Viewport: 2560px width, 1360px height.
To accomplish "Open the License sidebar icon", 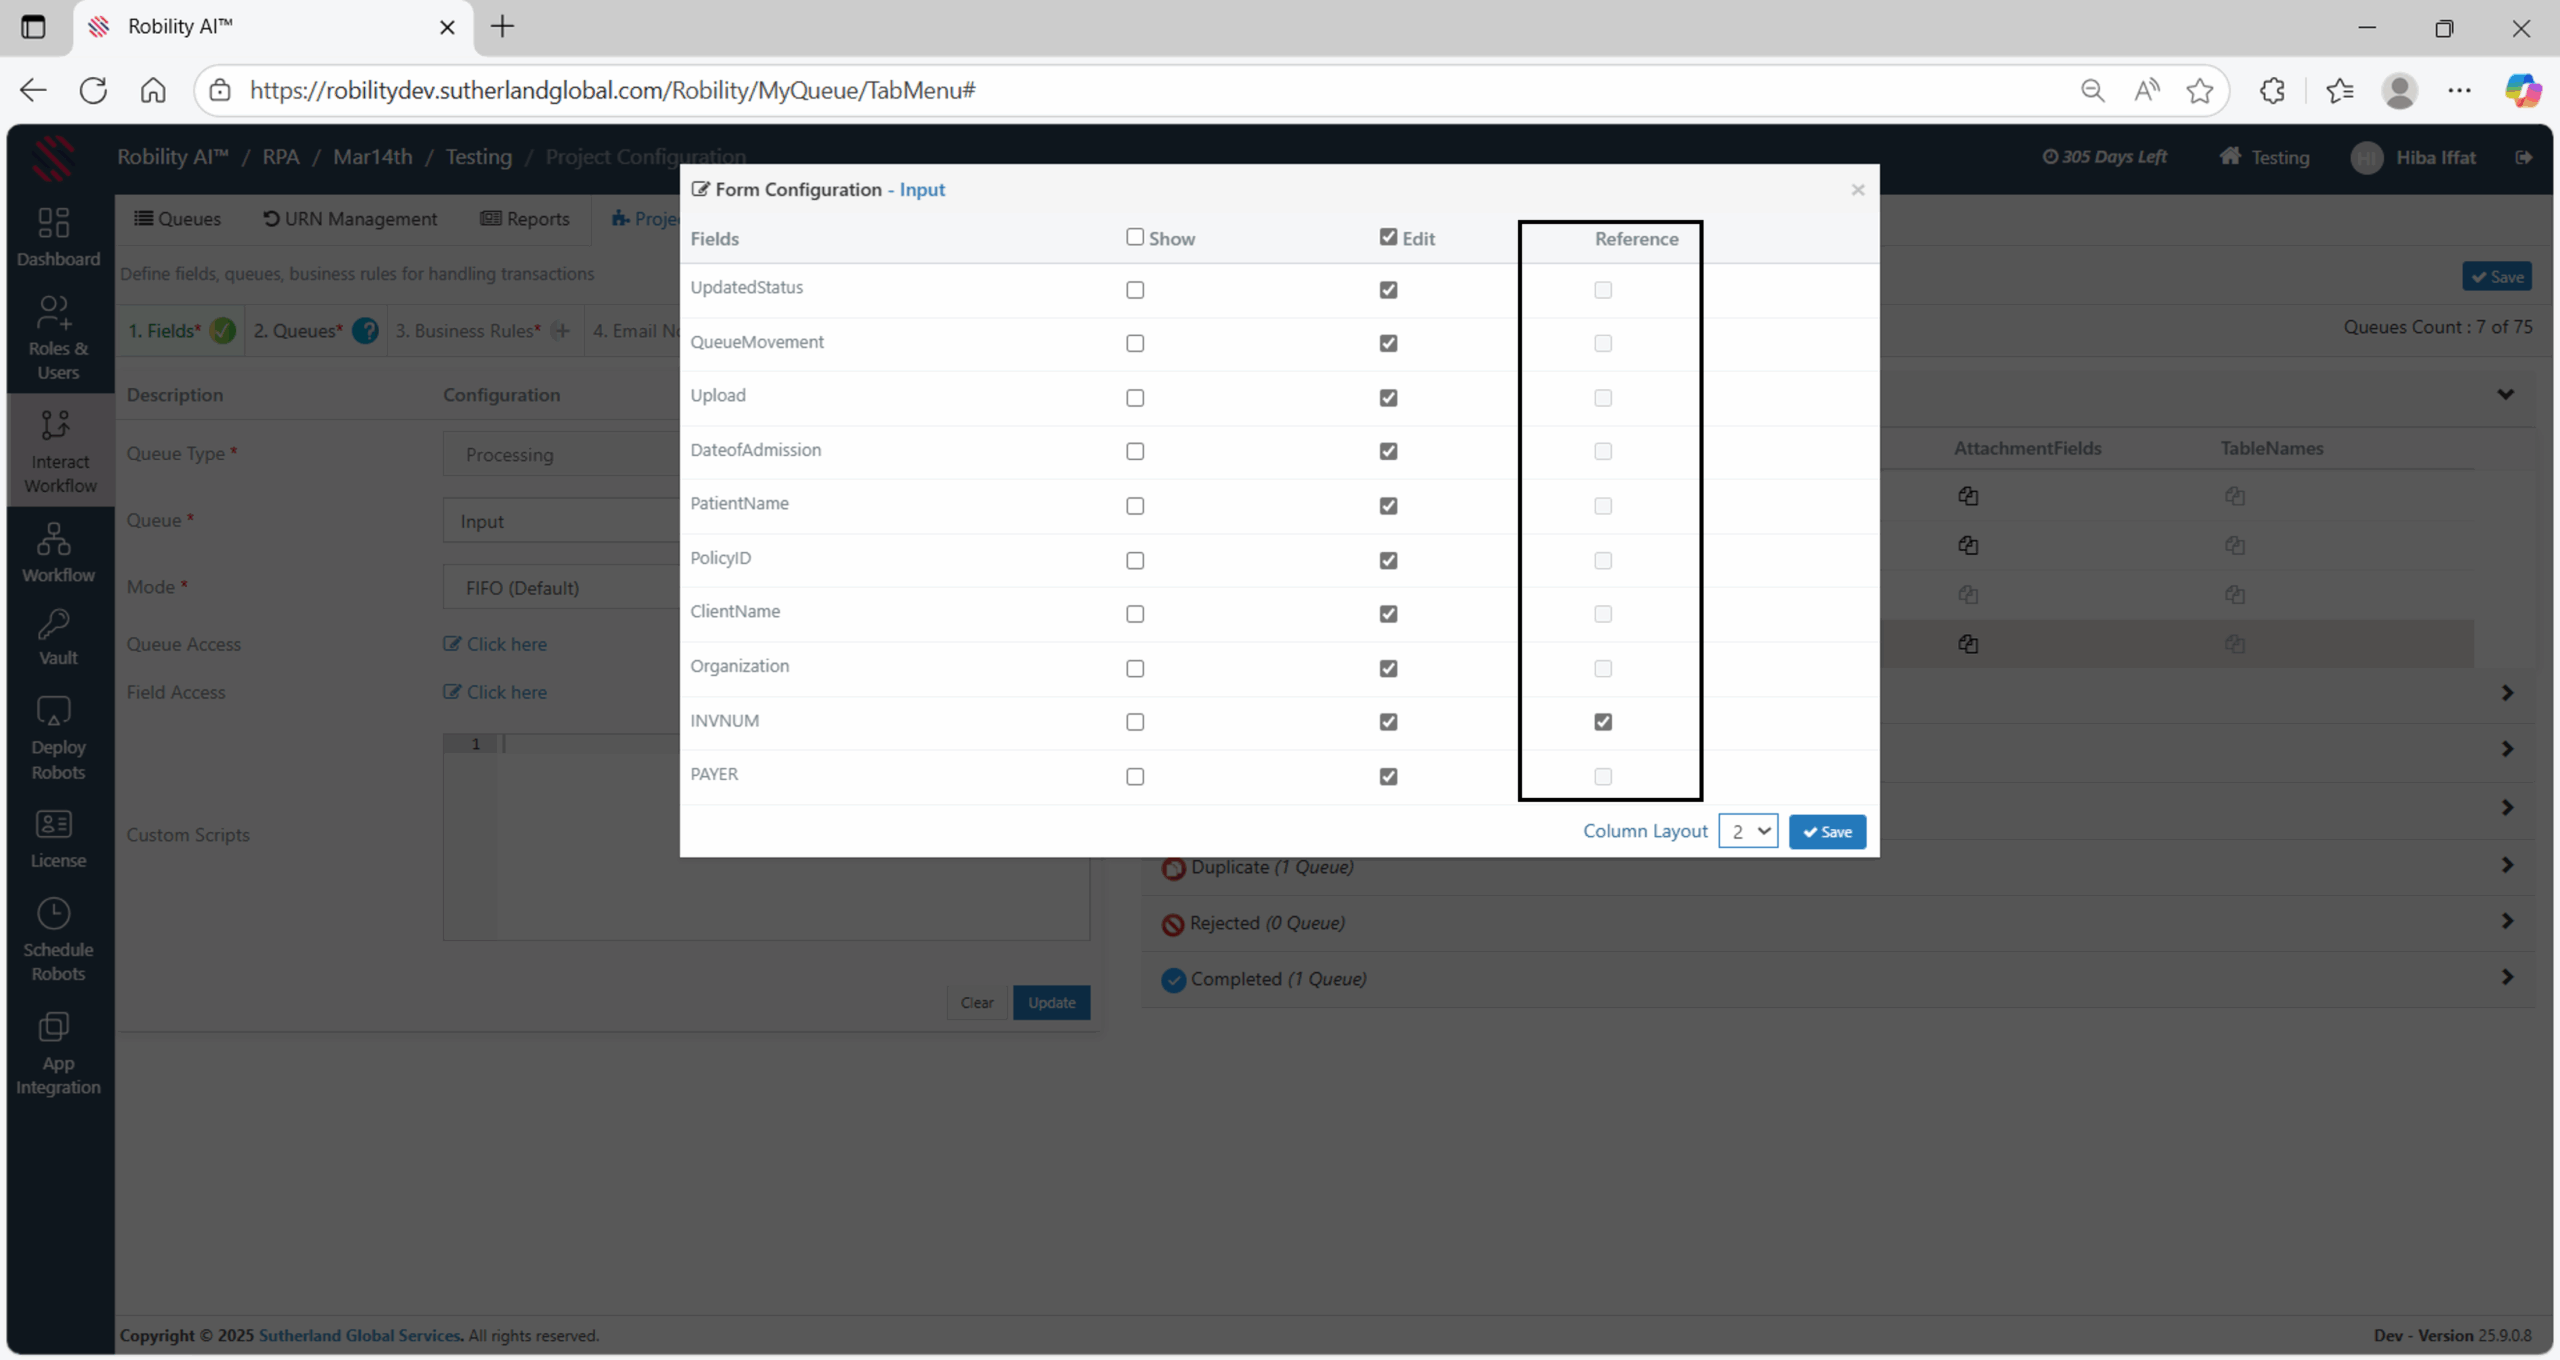I will pyautogui.click(x=54, y=825).
